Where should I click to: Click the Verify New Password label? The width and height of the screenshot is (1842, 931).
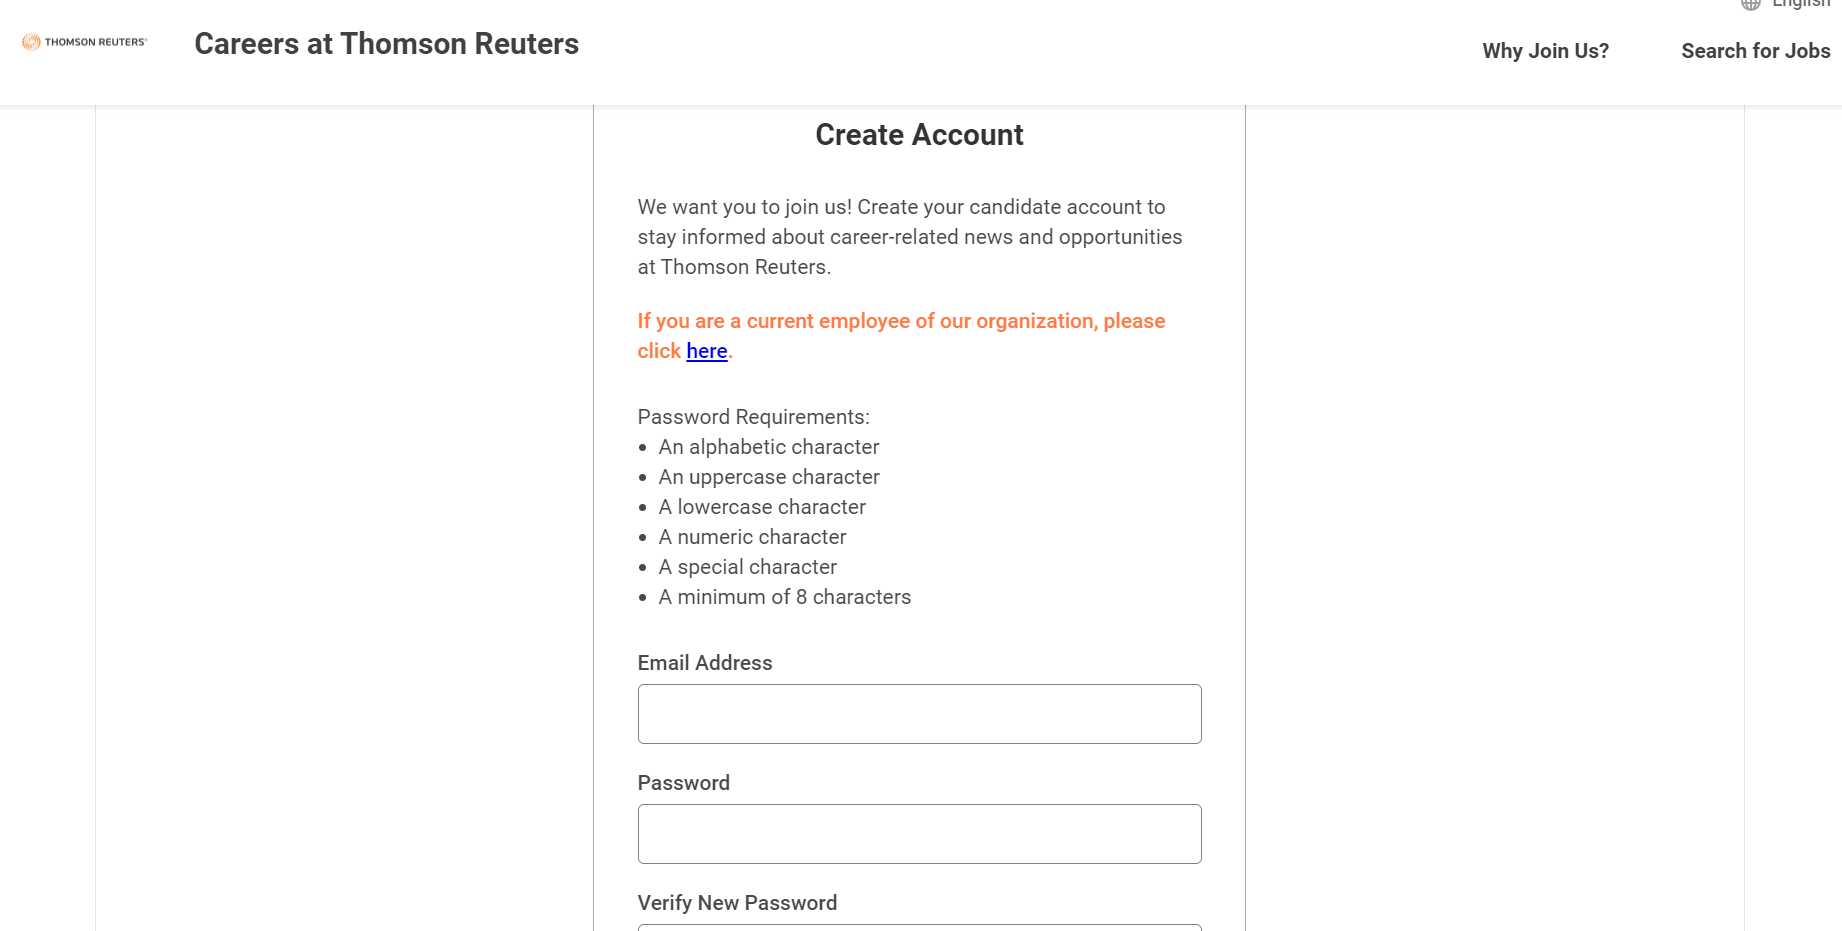click(737, 903)
